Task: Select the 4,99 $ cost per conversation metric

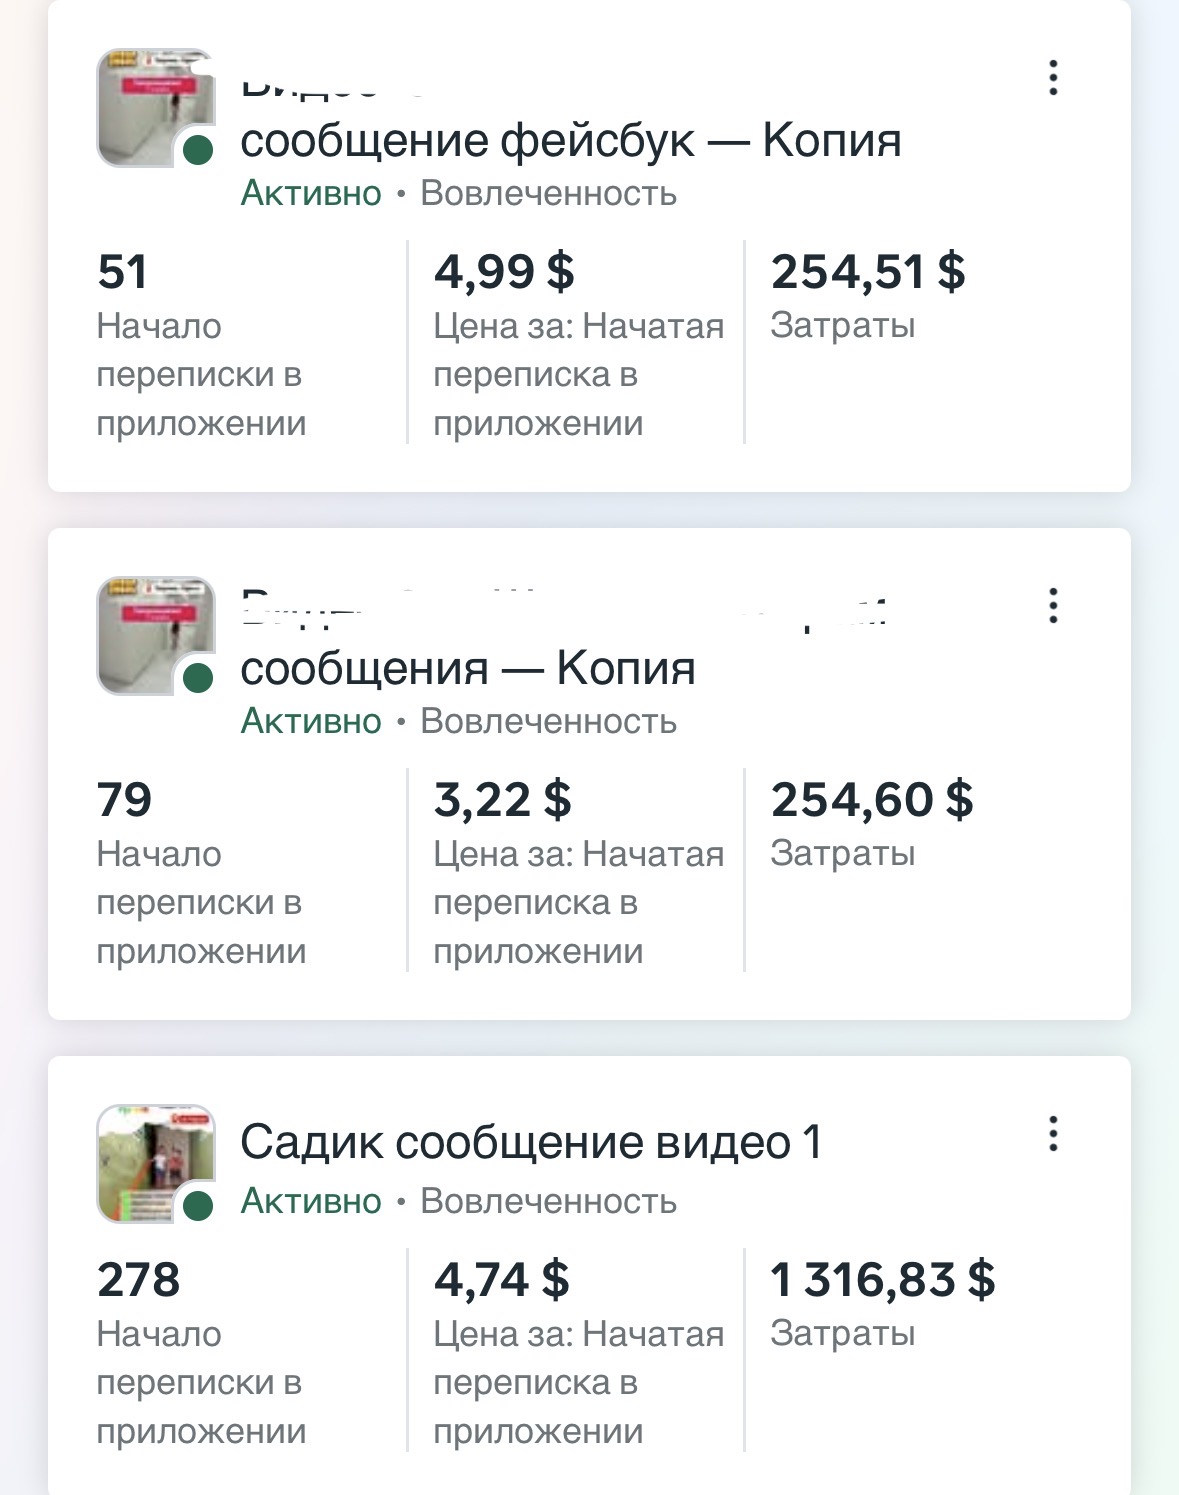Action: point(504,272)
